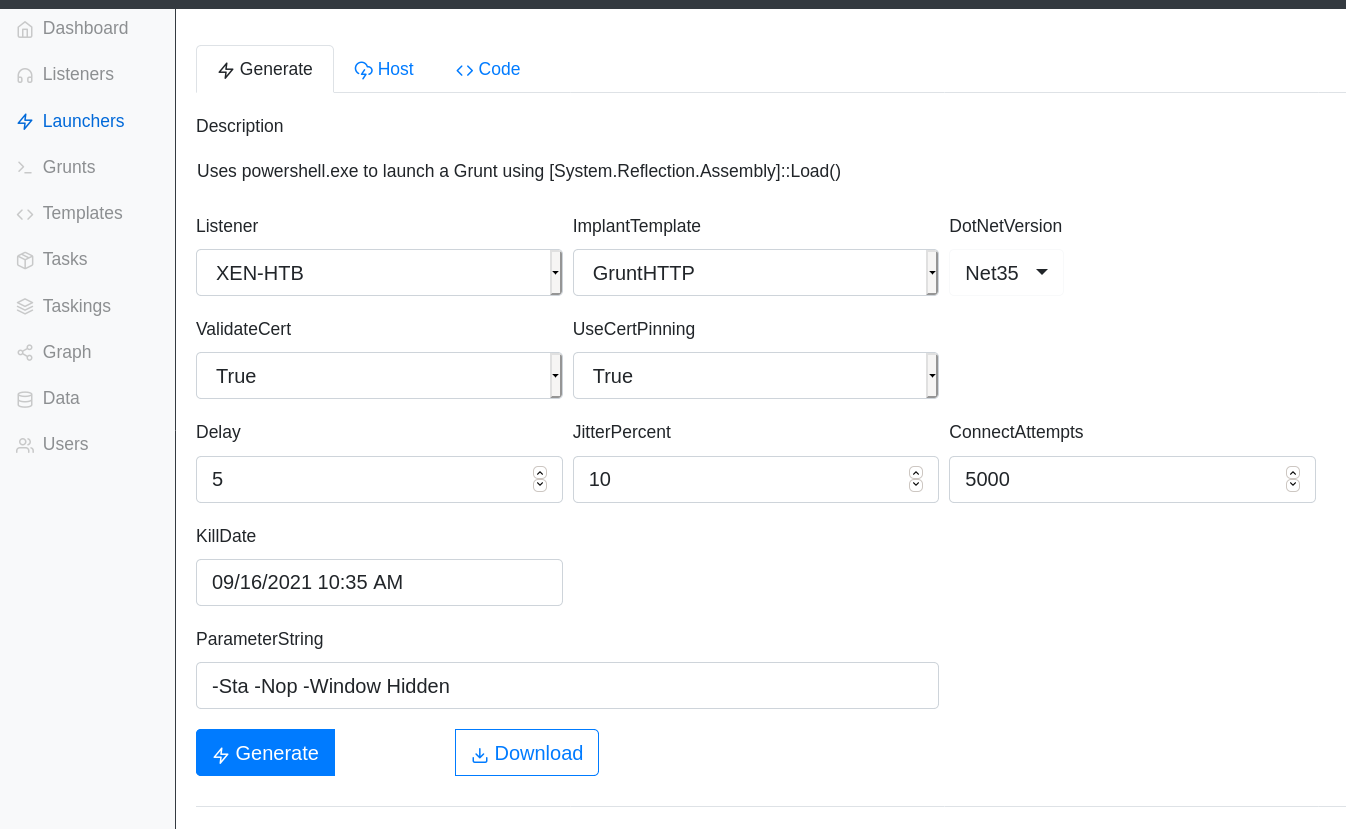1346x829 pixels.
Task: Click the Grunts terminal prompt icon
Action: point(25,168)
